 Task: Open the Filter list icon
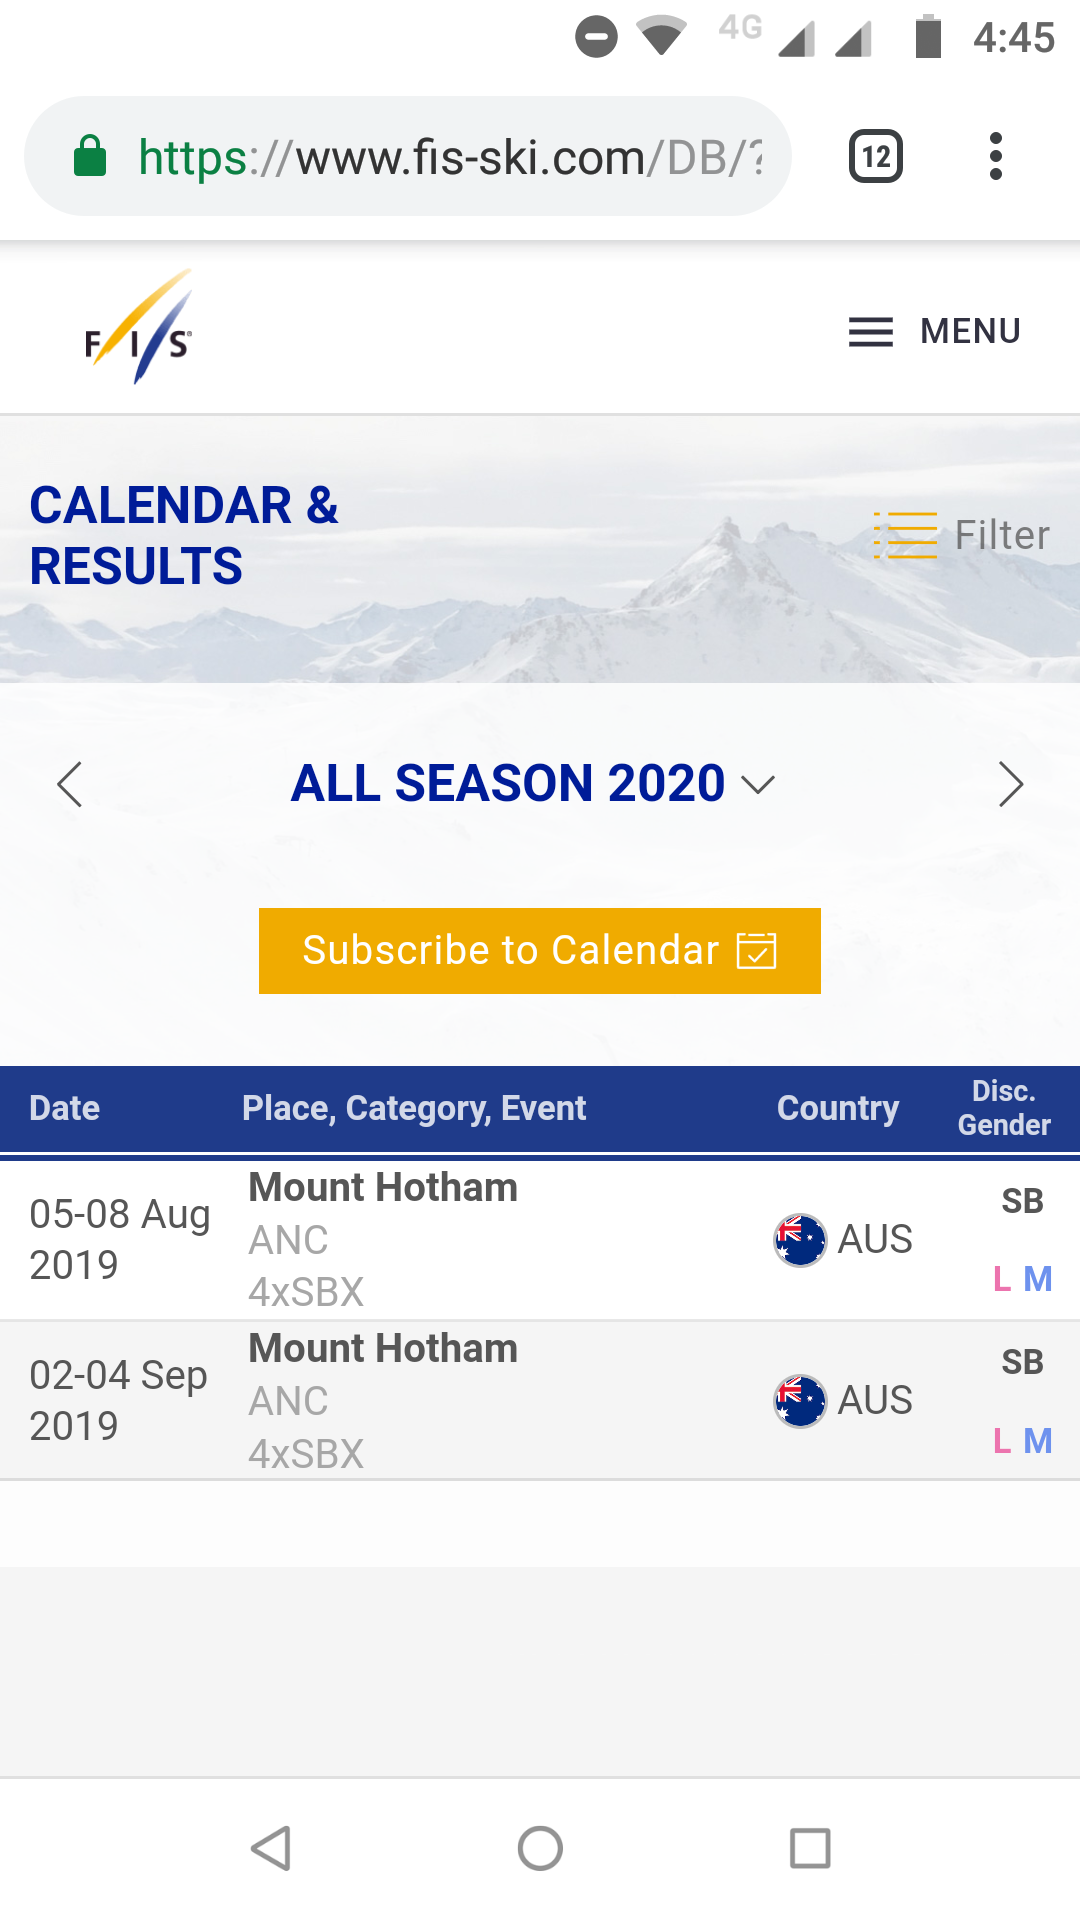(x=906, y=535)
